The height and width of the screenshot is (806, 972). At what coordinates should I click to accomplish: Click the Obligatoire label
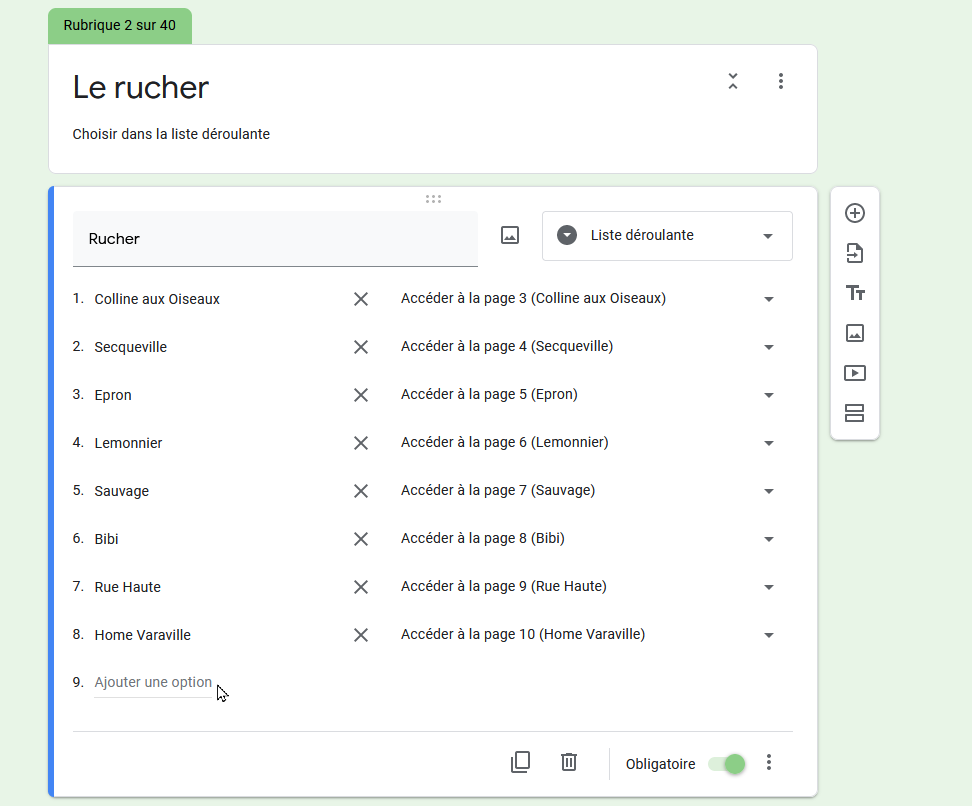tap(660, 764)
